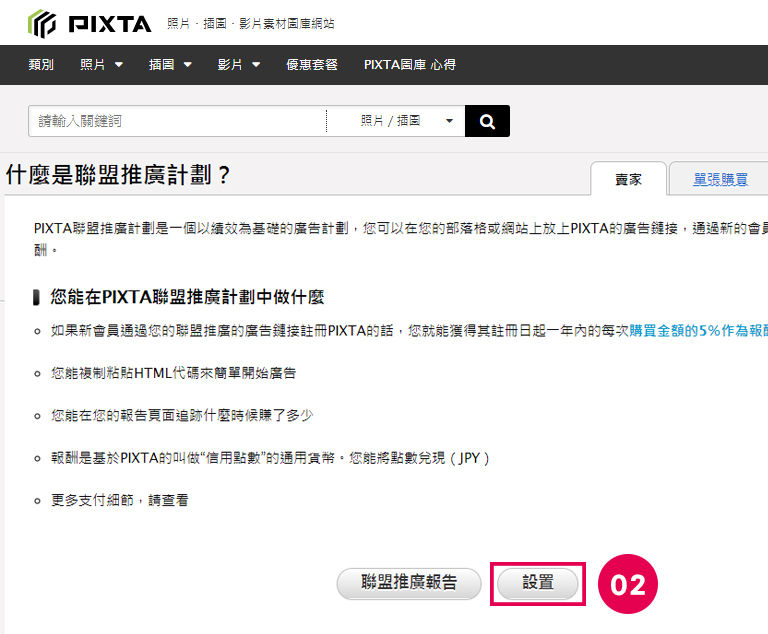The image size is (768, 634).
Task: Click the PIXTA logo icon
Action: (42, 24)
